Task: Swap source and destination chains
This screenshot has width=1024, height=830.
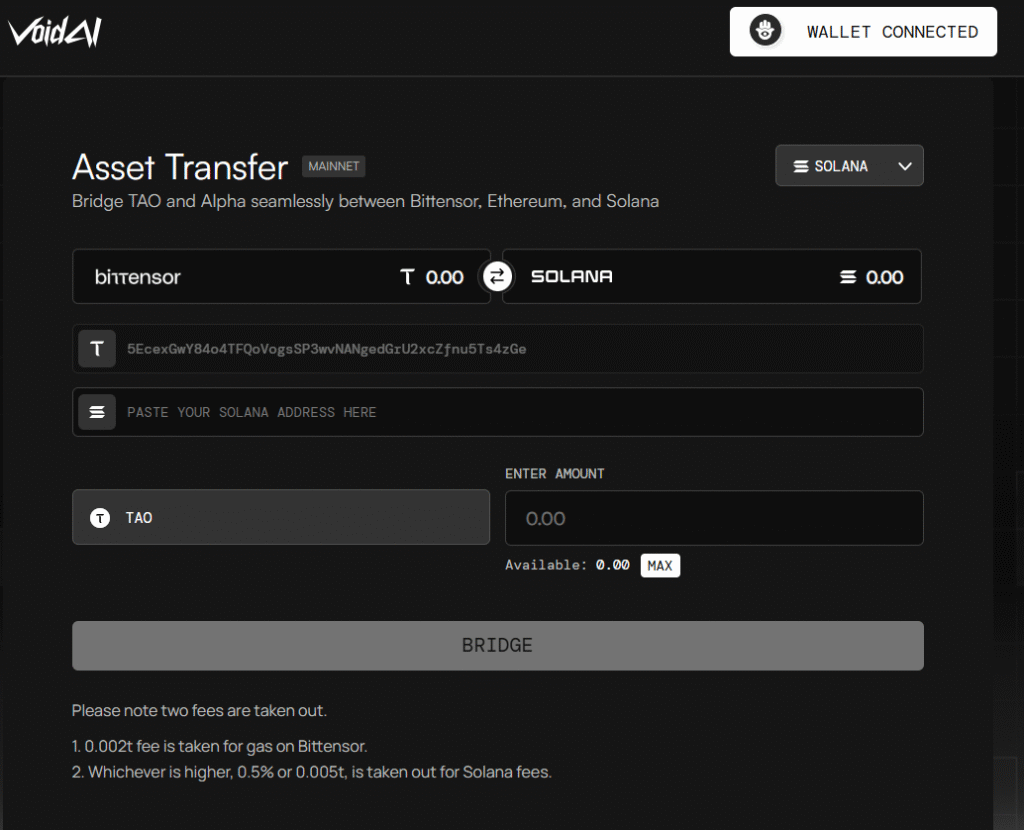Action: click(497, 276)
